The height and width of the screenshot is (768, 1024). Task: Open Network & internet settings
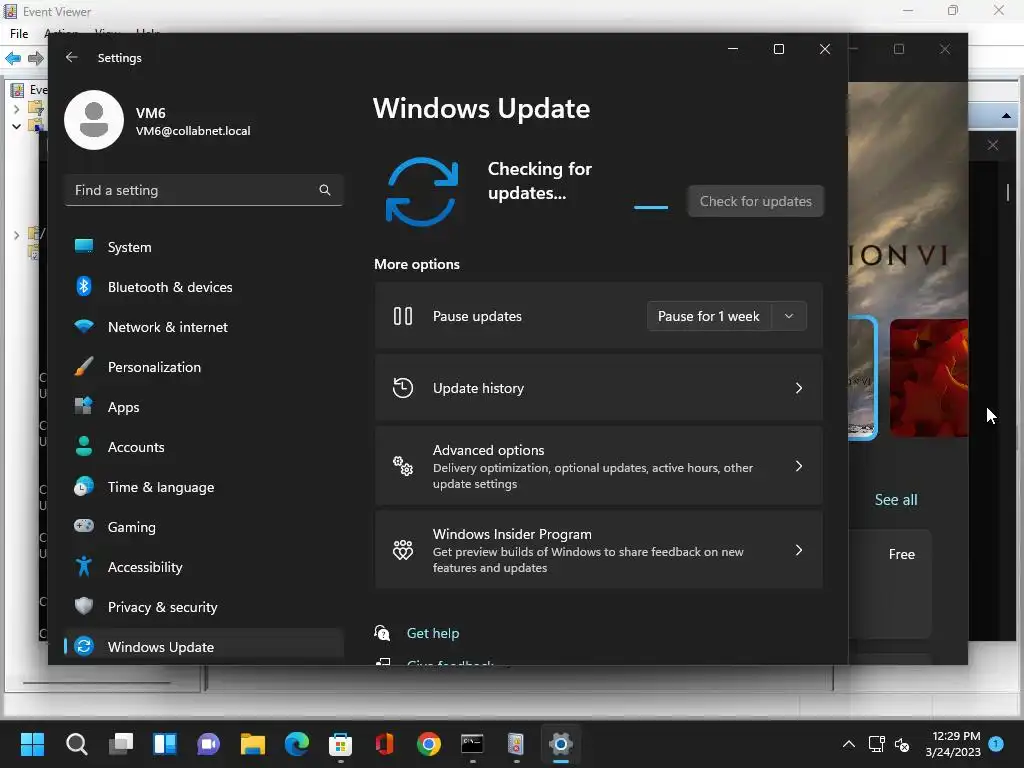204,327
